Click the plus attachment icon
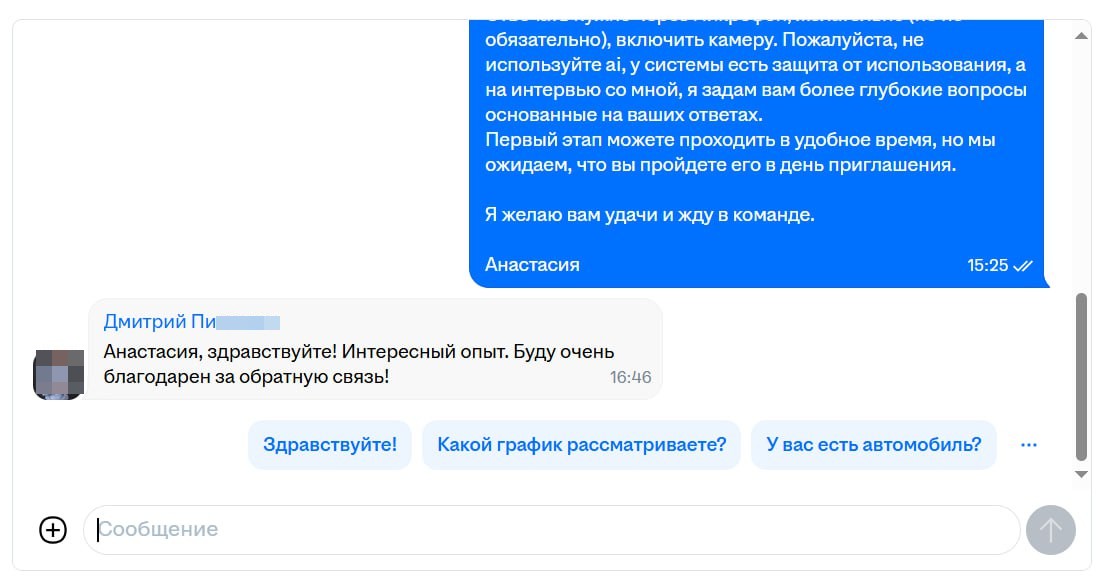Viewport: 1099px width, 588px height. pos(51,530)
